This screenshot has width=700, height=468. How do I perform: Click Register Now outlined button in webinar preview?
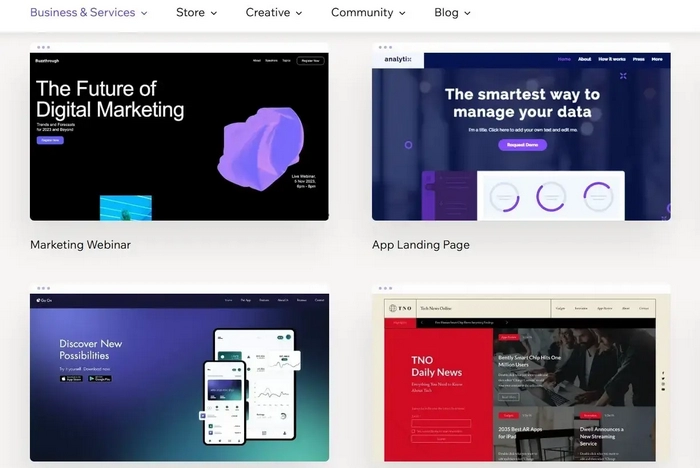pos(310,60)
